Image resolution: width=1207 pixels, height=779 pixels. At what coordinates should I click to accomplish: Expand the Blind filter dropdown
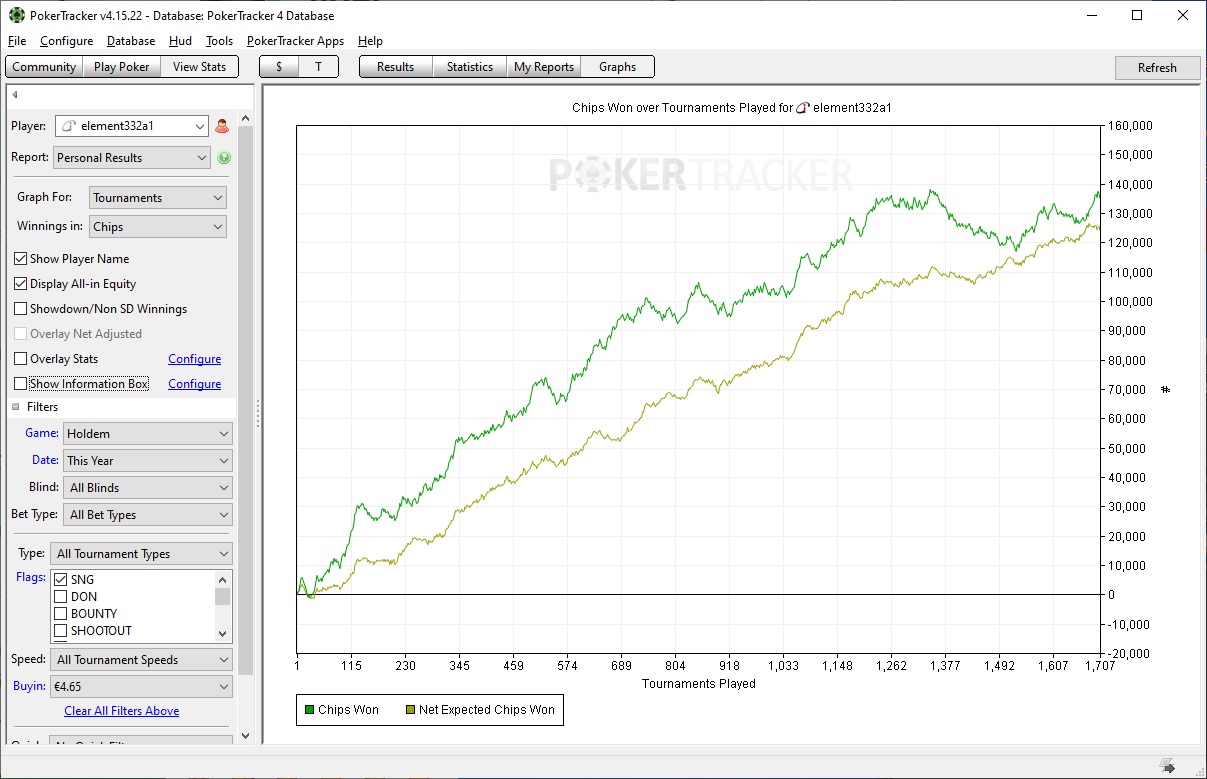(148, 488)
